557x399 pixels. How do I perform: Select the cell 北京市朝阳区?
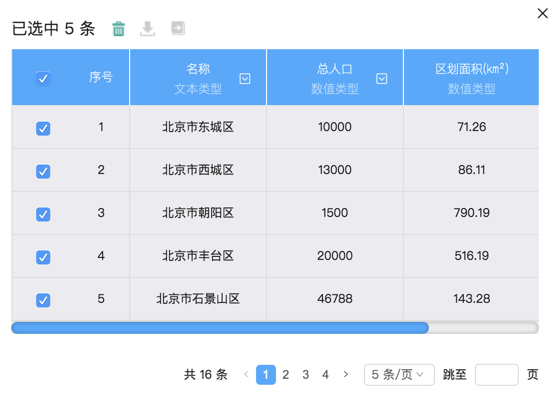click(198, 213)
